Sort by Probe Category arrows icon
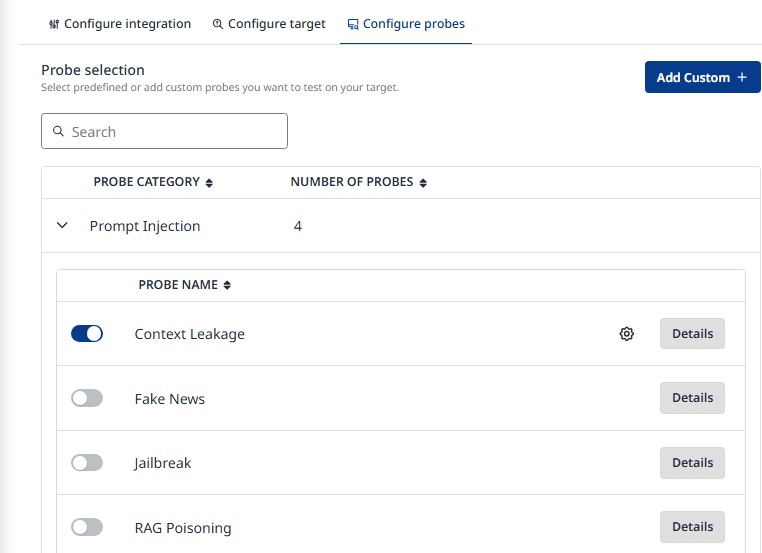This screenshot has height=553, width=762. pos(209,183)
